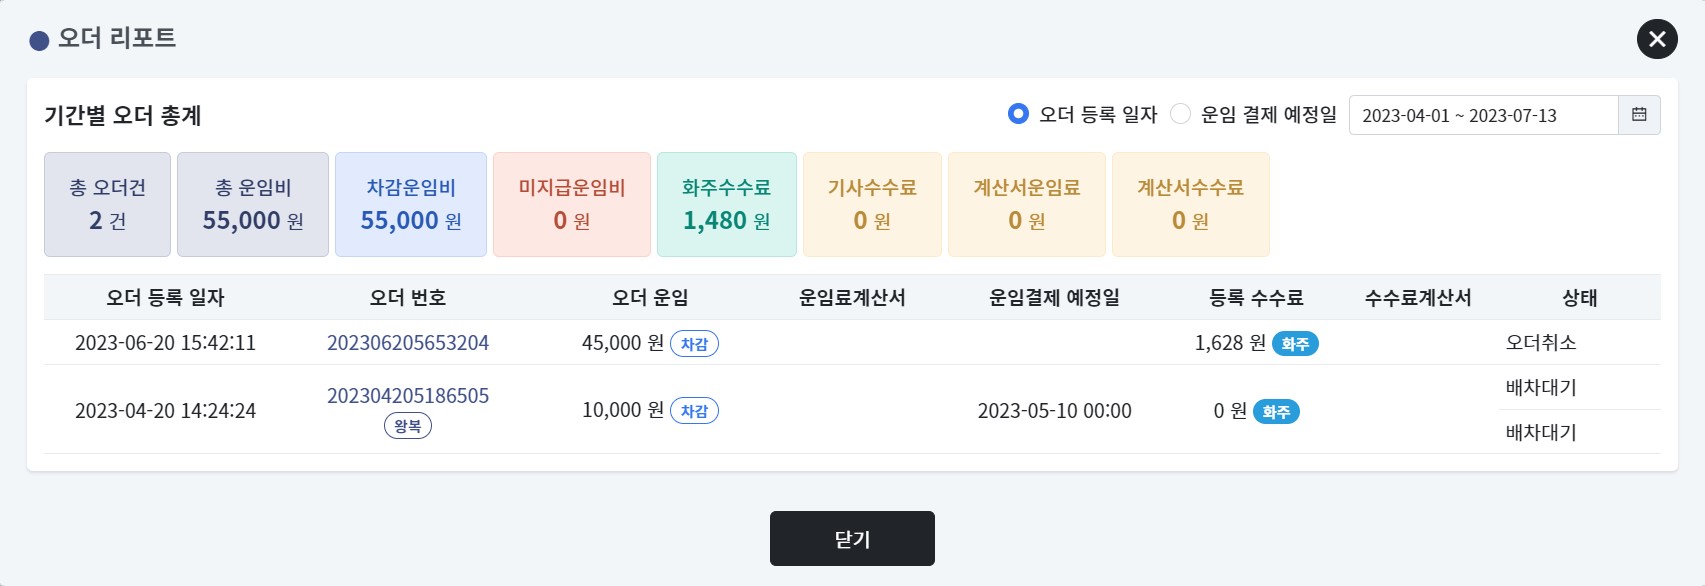Select the 미지급운임비 summary card
This screenshot has width=1705, height=586.
(x=572, y=204)
